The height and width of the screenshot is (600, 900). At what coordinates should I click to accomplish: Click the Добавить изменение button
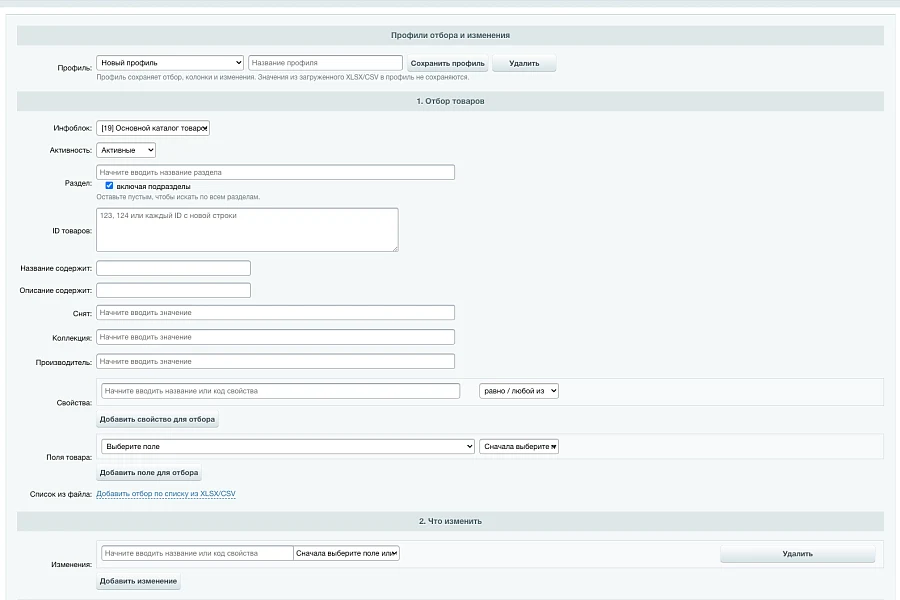pos(138,581)
